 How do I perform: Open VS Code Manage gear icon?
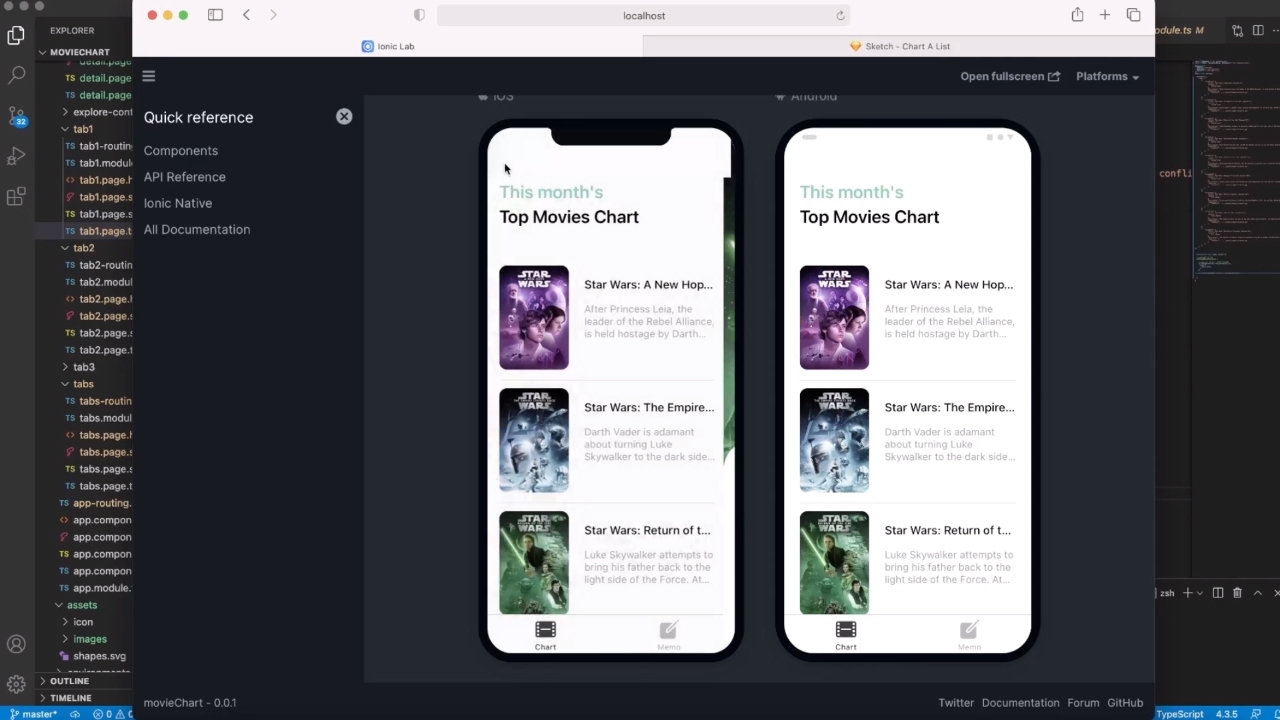(16, 685)
